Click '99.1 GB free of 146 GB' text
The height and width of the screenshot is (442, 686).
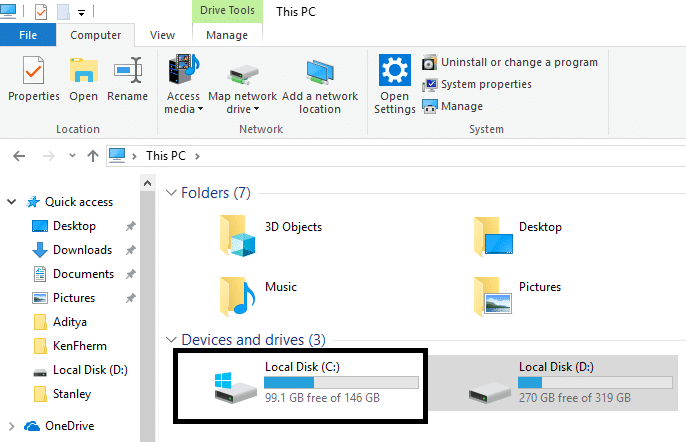[322, 398]
